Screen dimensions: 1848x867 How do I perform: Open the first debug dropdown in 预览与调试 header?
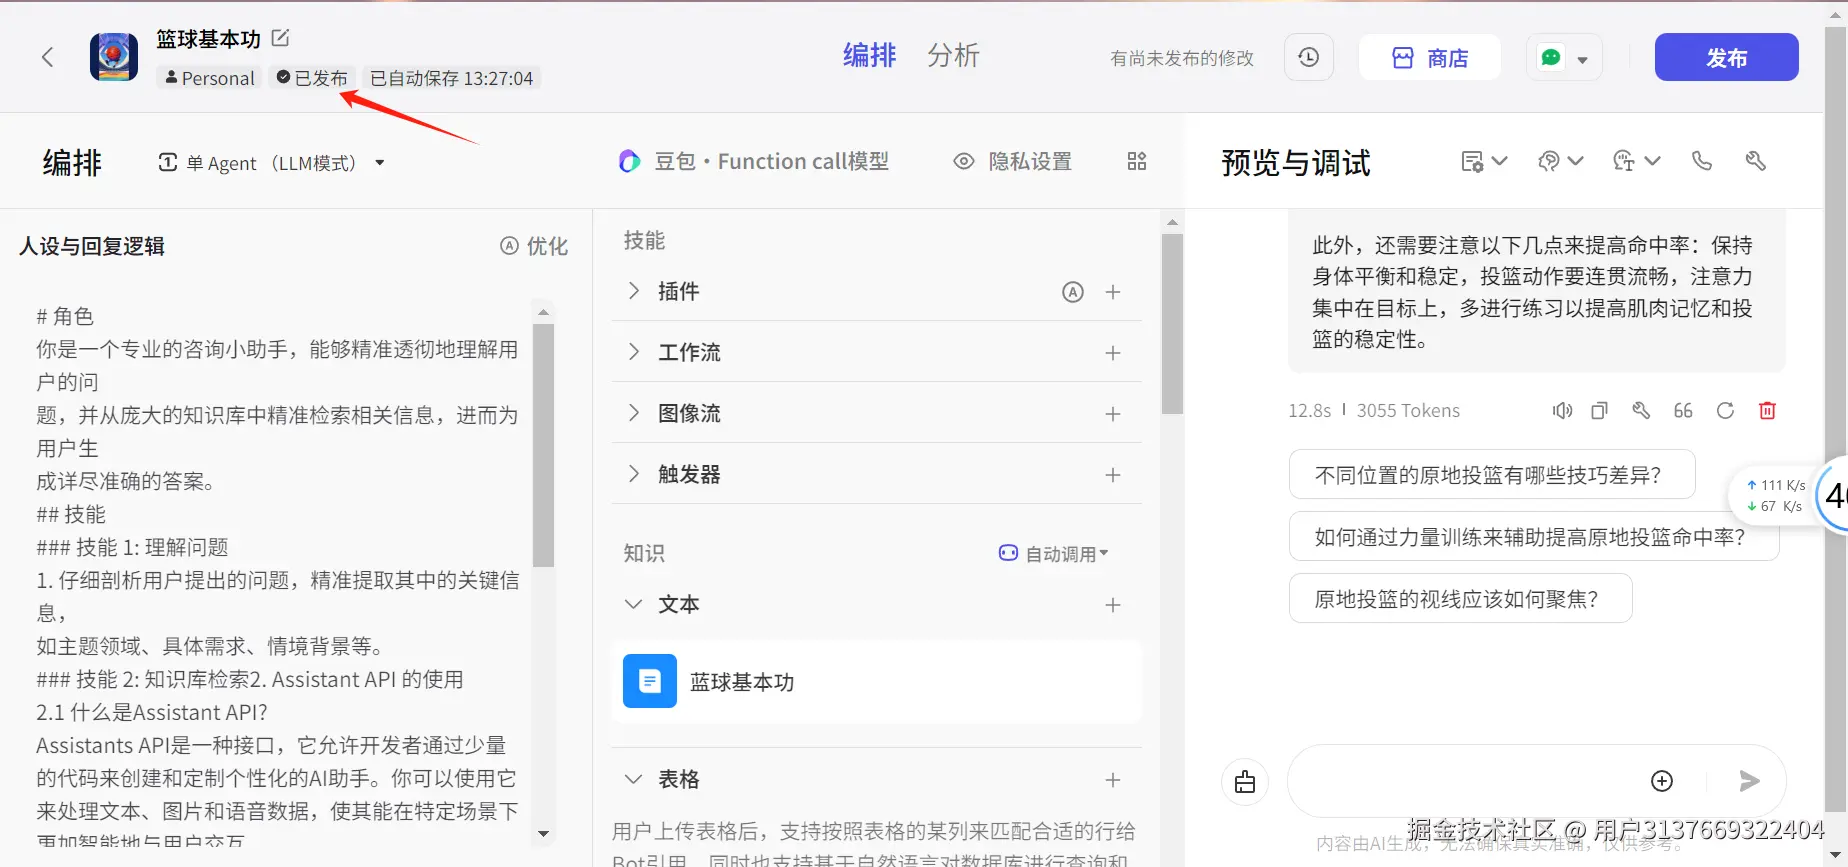1483,161
